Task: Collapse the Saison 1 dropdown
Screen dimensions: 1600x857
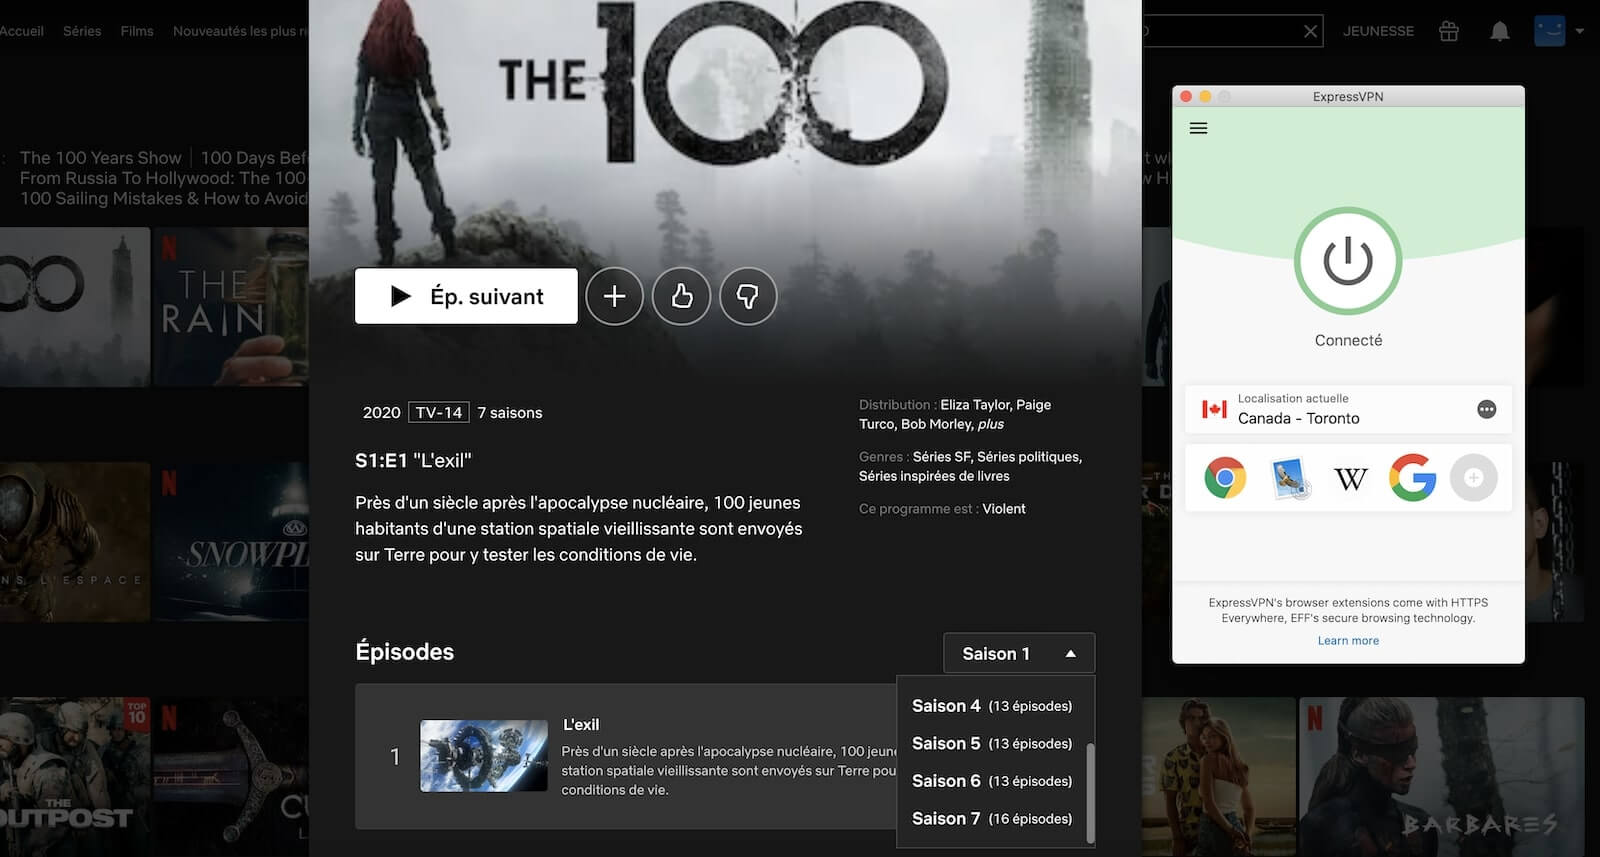Action: click(x=1019, y=653)
